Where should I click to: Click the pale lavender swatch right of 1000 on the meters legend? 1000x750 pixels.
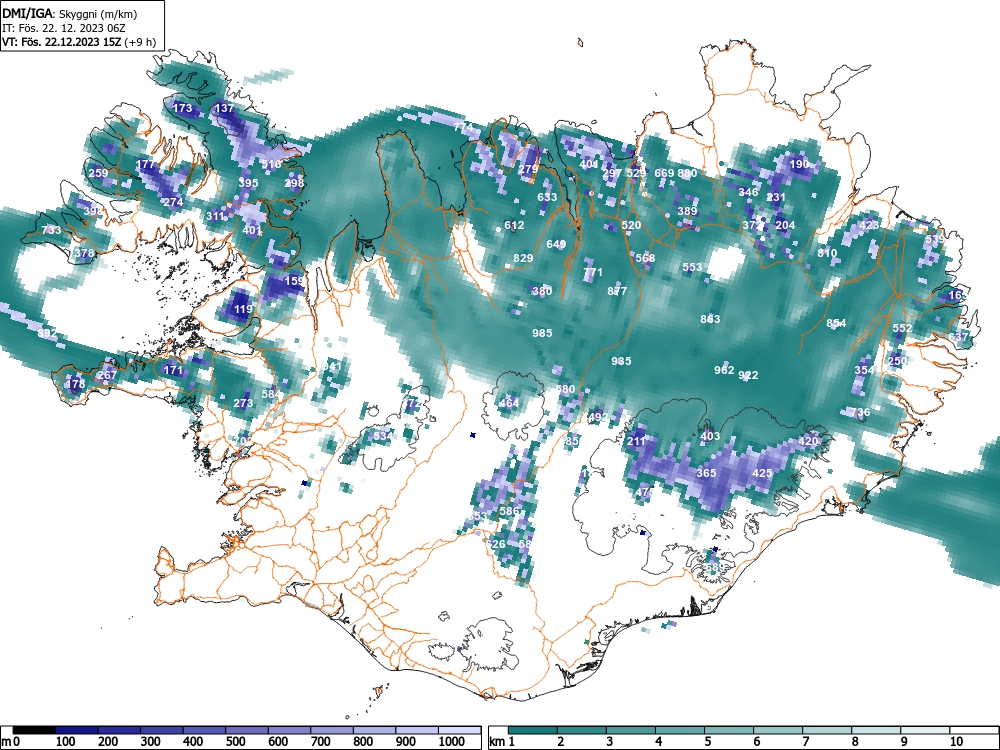[x=460, y=730]
